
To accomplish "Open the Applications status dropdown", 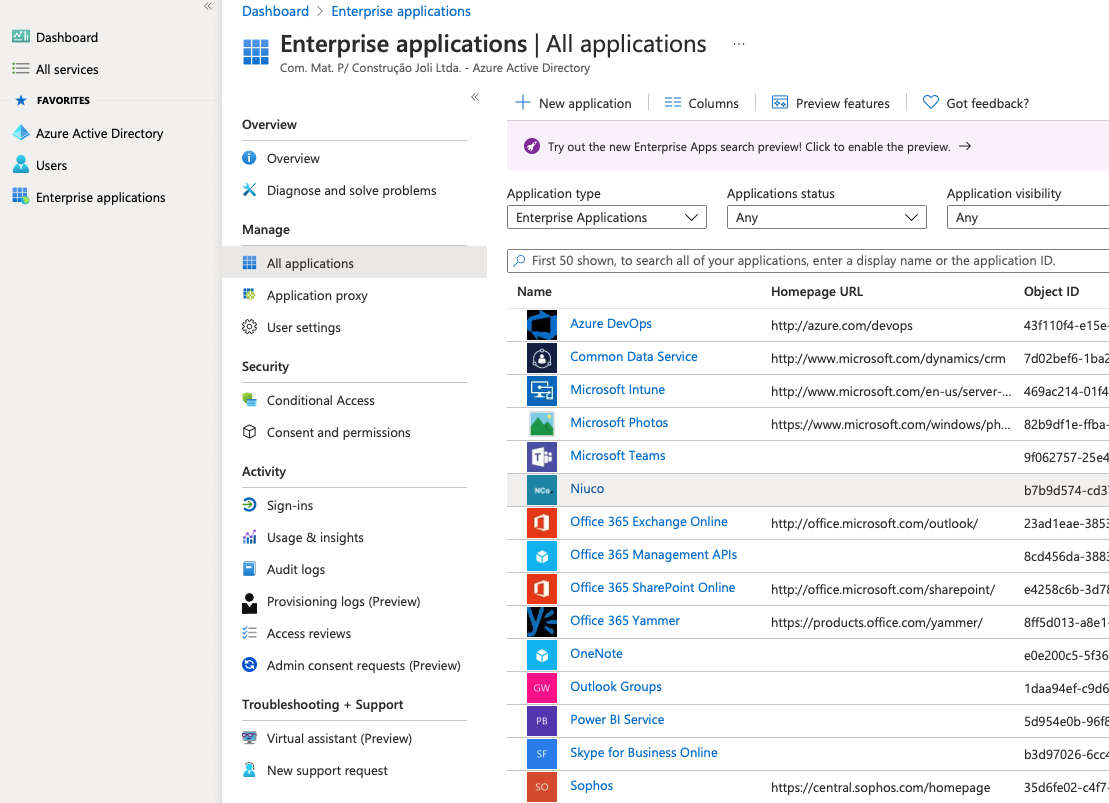I will 827,217.
